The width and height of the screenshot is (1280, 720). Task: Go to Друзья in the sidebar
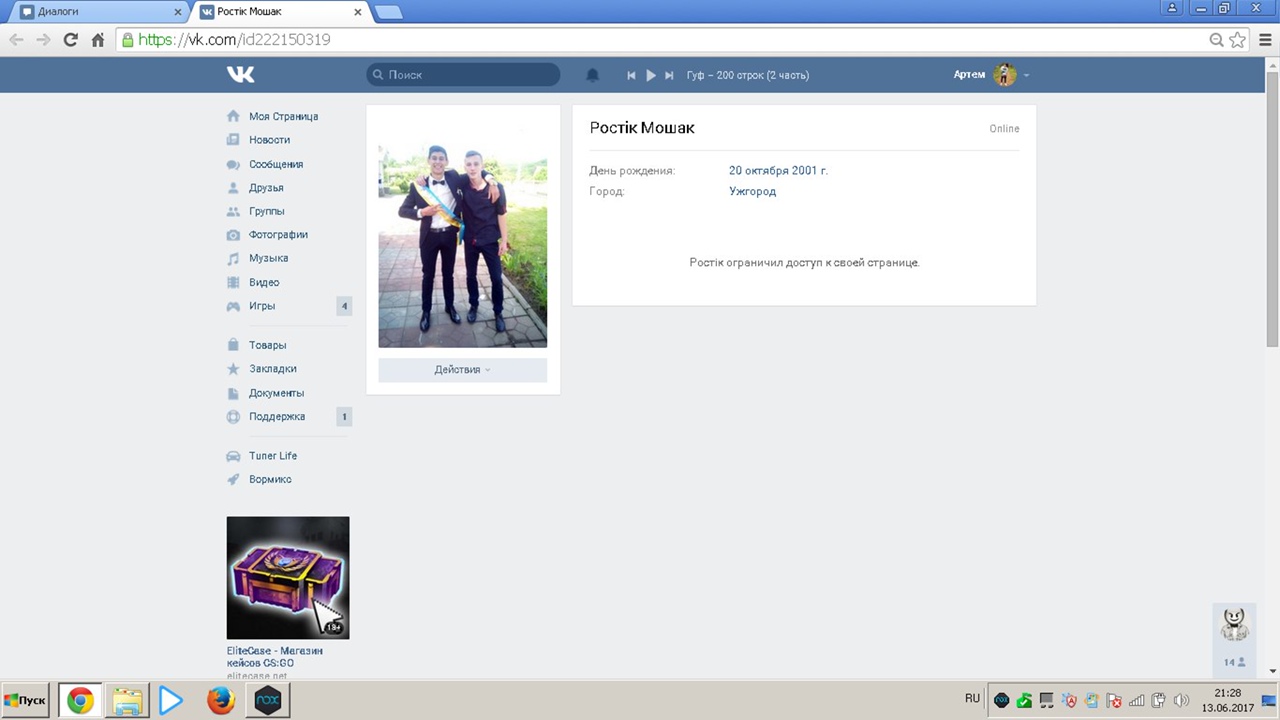[x=266, y=188]
